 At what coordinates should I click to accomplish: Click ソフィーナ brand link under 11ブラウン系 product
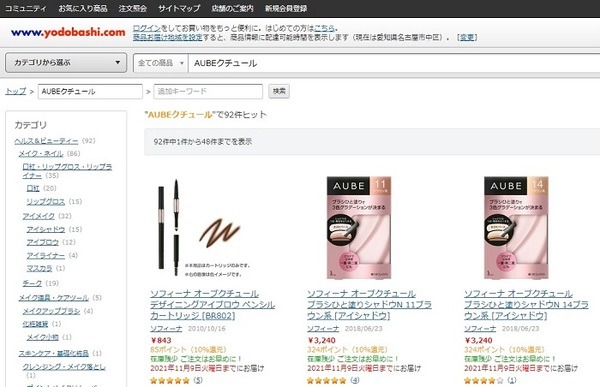tap(323, 328)
